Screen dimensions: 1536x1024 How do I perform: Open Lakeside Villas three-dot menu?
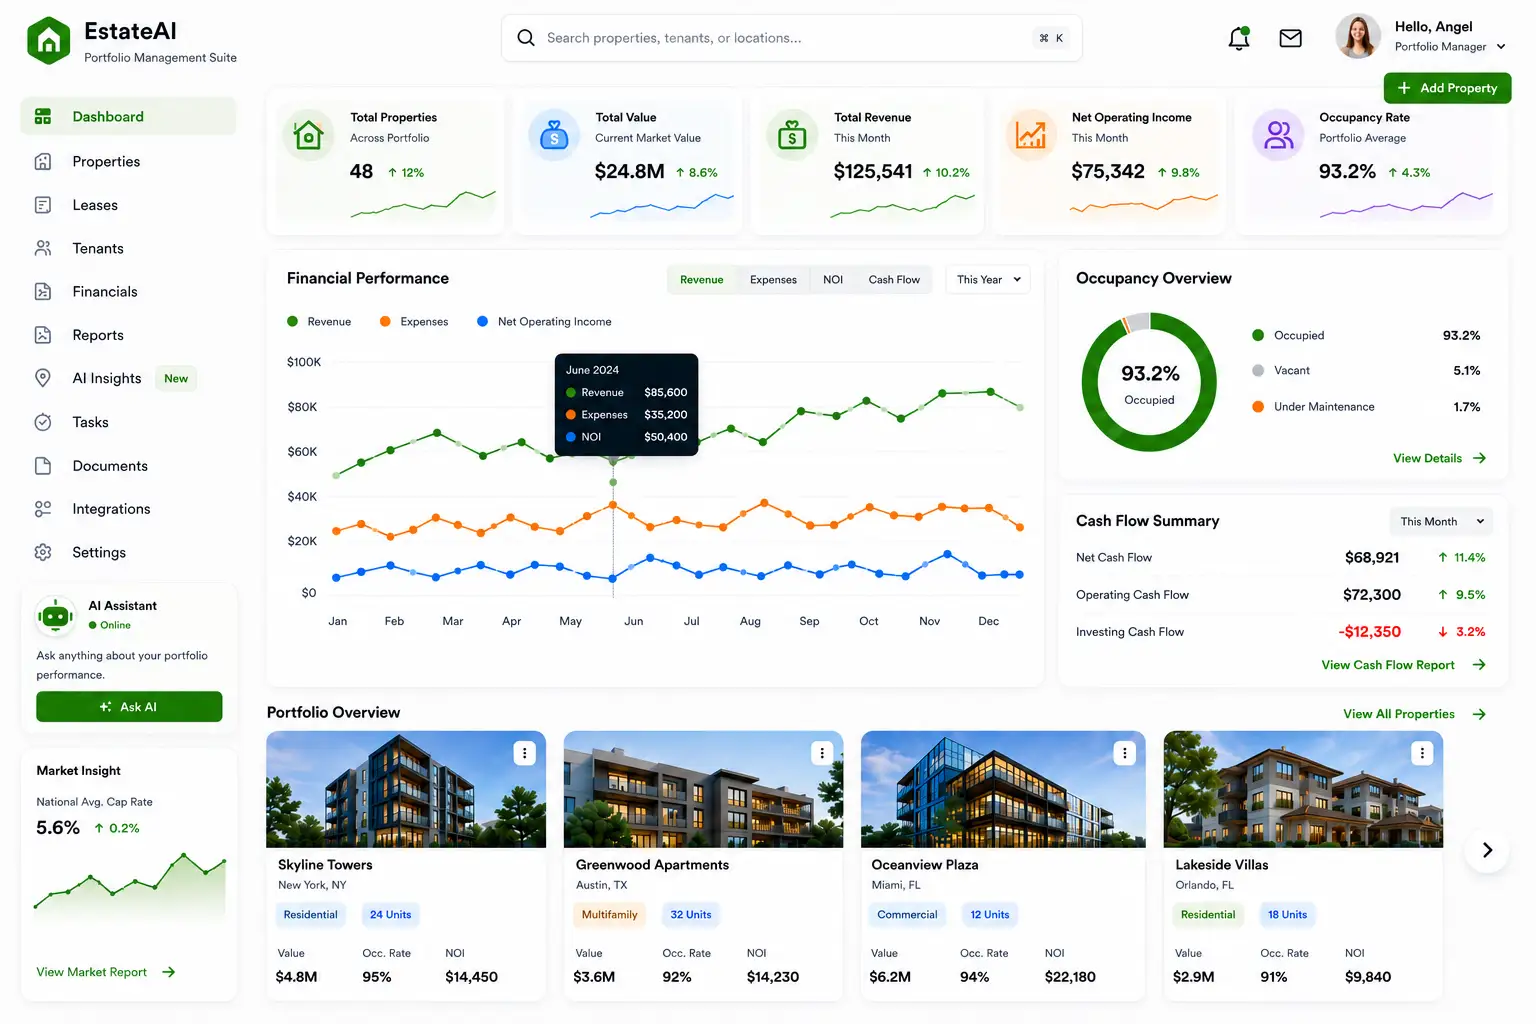pyautogui.click(x=1422, y=753)
